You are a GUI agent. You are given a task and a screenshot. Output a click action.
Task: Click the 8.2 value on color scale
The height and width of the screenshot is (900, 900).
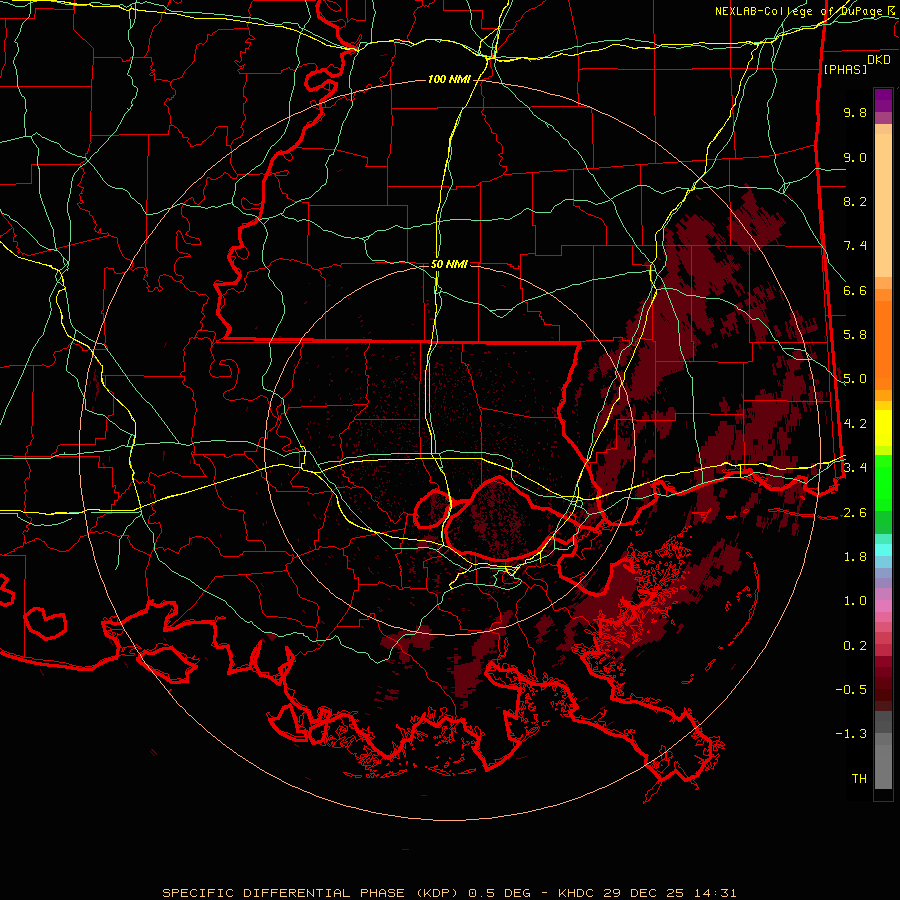[x=855, y=201]
